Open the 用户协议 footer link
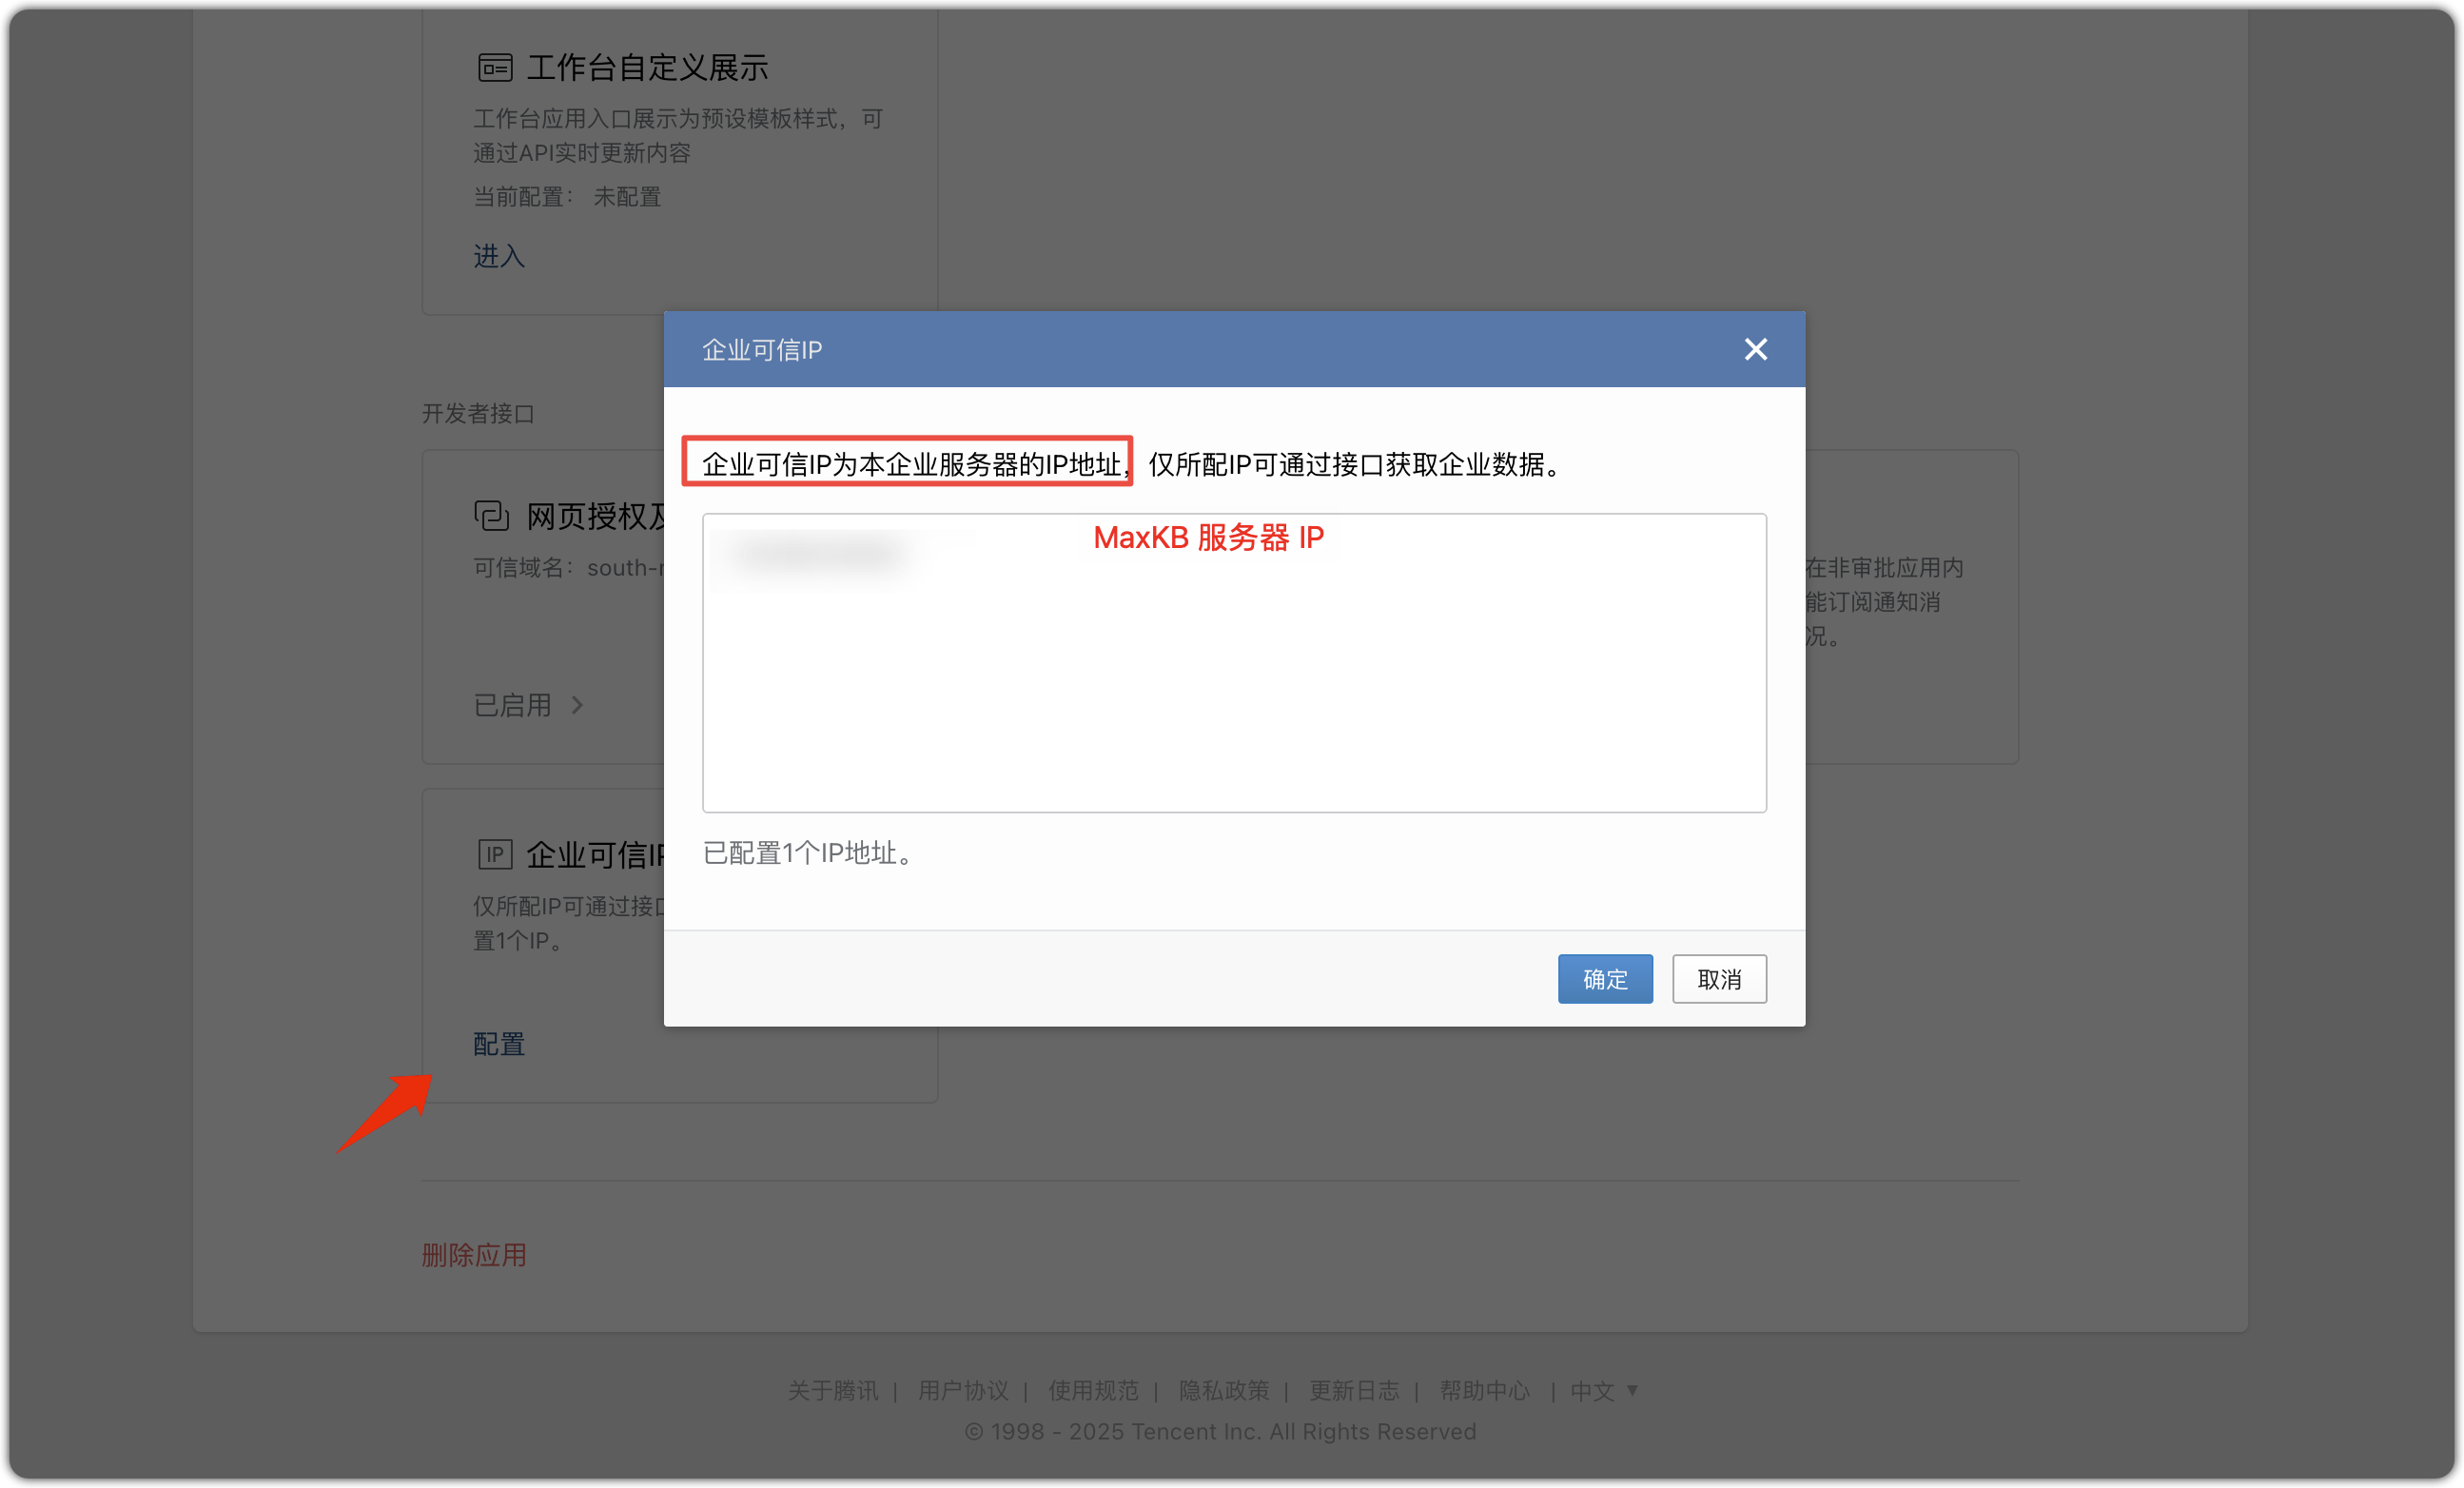Screen dimensions: 2464x1488 click(962, 1390)
